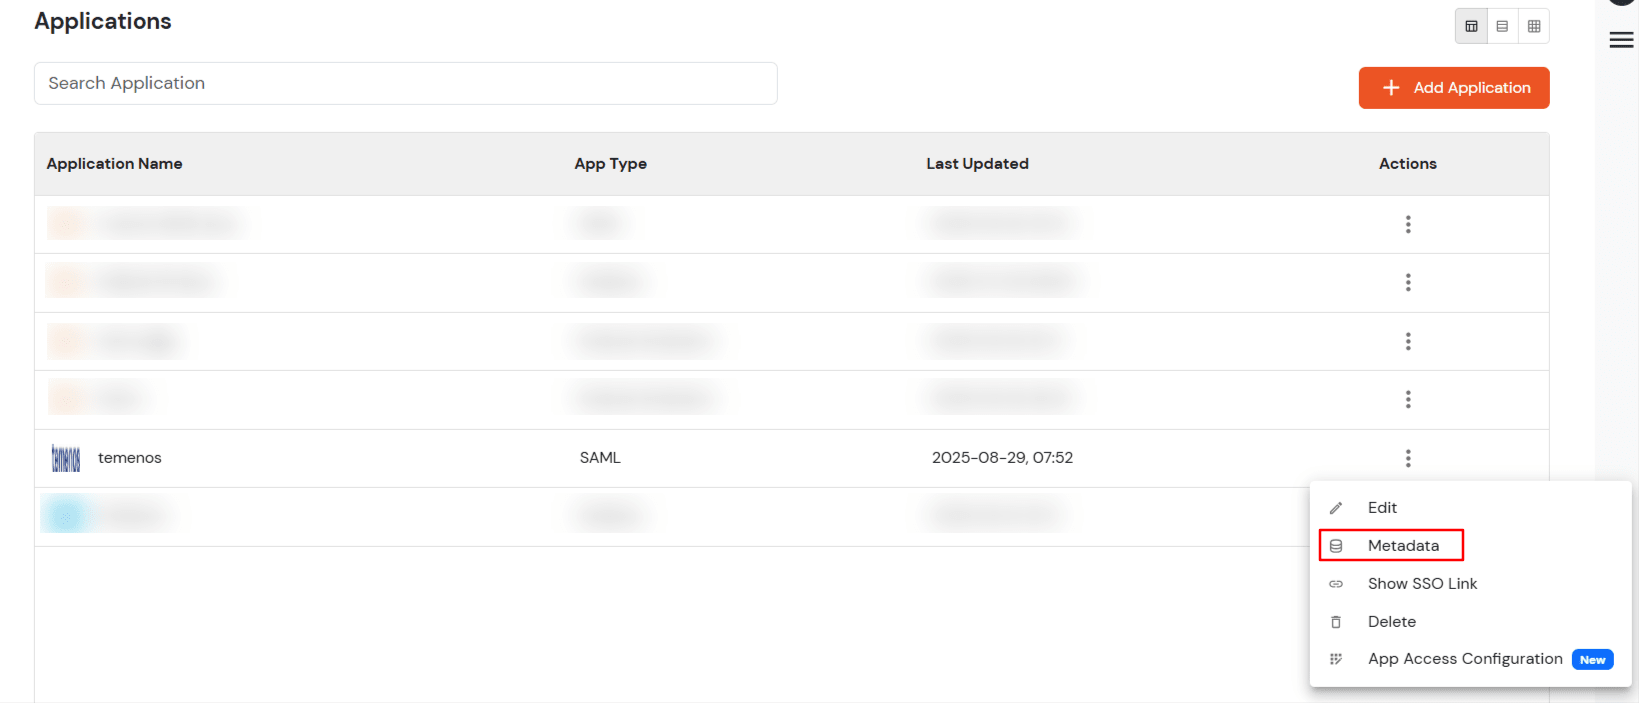
Task: Click the Applications page heading
Action: tap(103, 21)
